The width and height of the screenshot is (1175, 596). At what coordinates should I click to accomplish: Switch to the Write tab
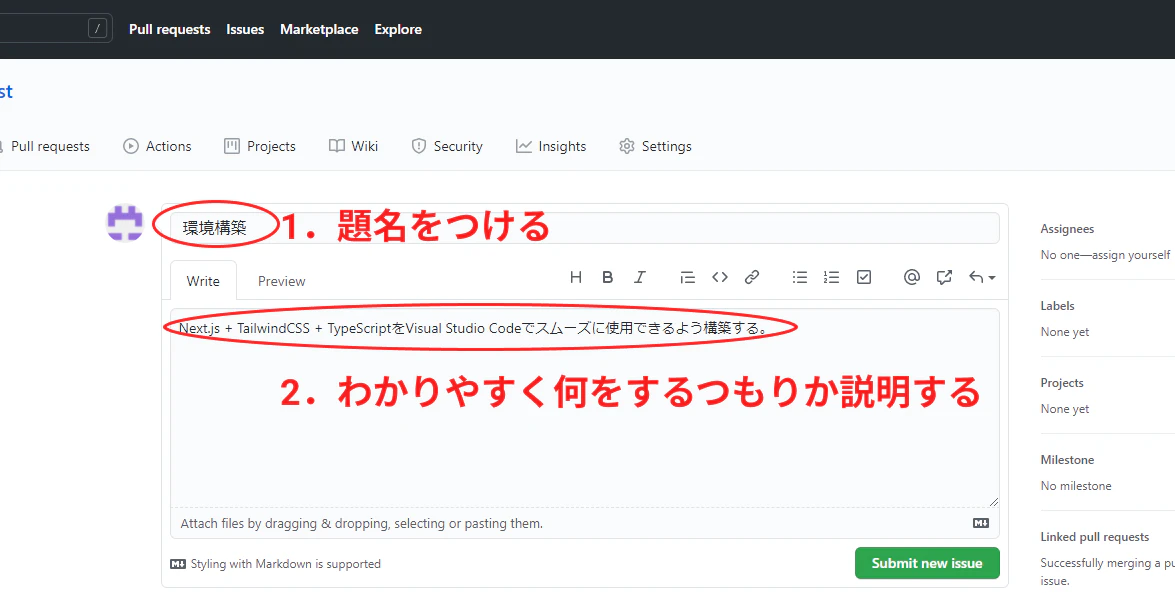point(203,281)
